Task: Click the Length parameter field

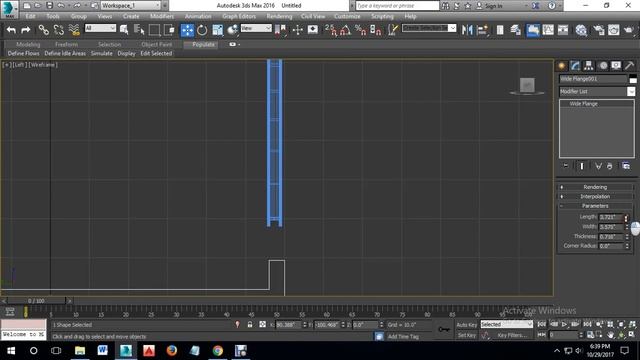Action: tap(611, 217)
